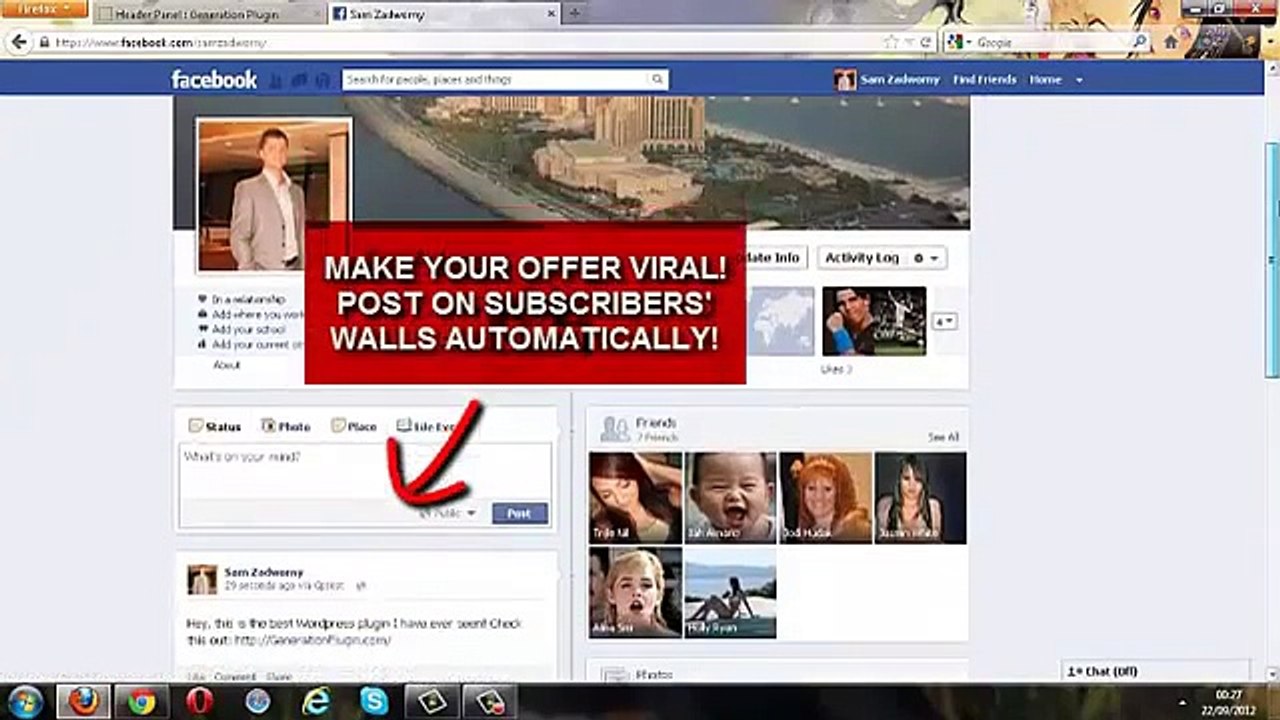Expand the Facebook account dropdown arrow beside Home

coord(1079,80)
